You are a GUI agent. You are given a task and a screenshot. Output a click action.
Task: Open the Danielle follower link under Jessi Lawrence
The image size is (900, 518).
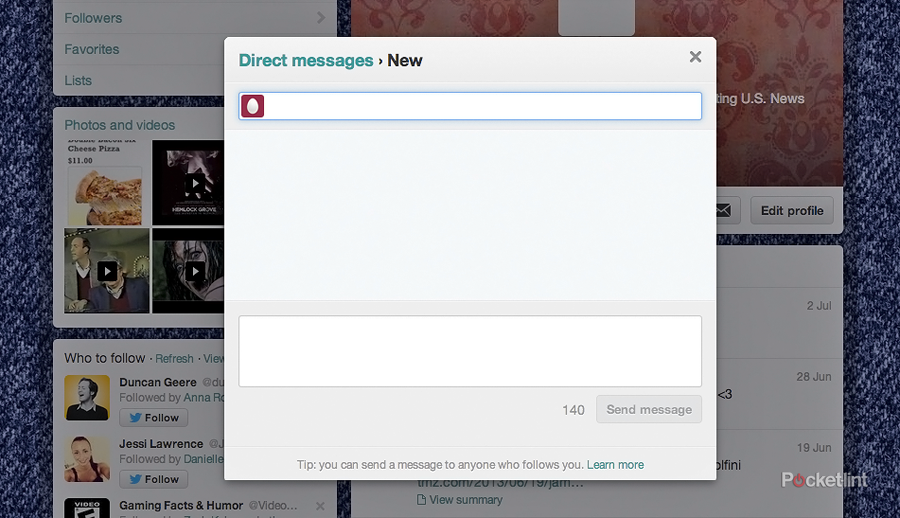coord(204,459)
